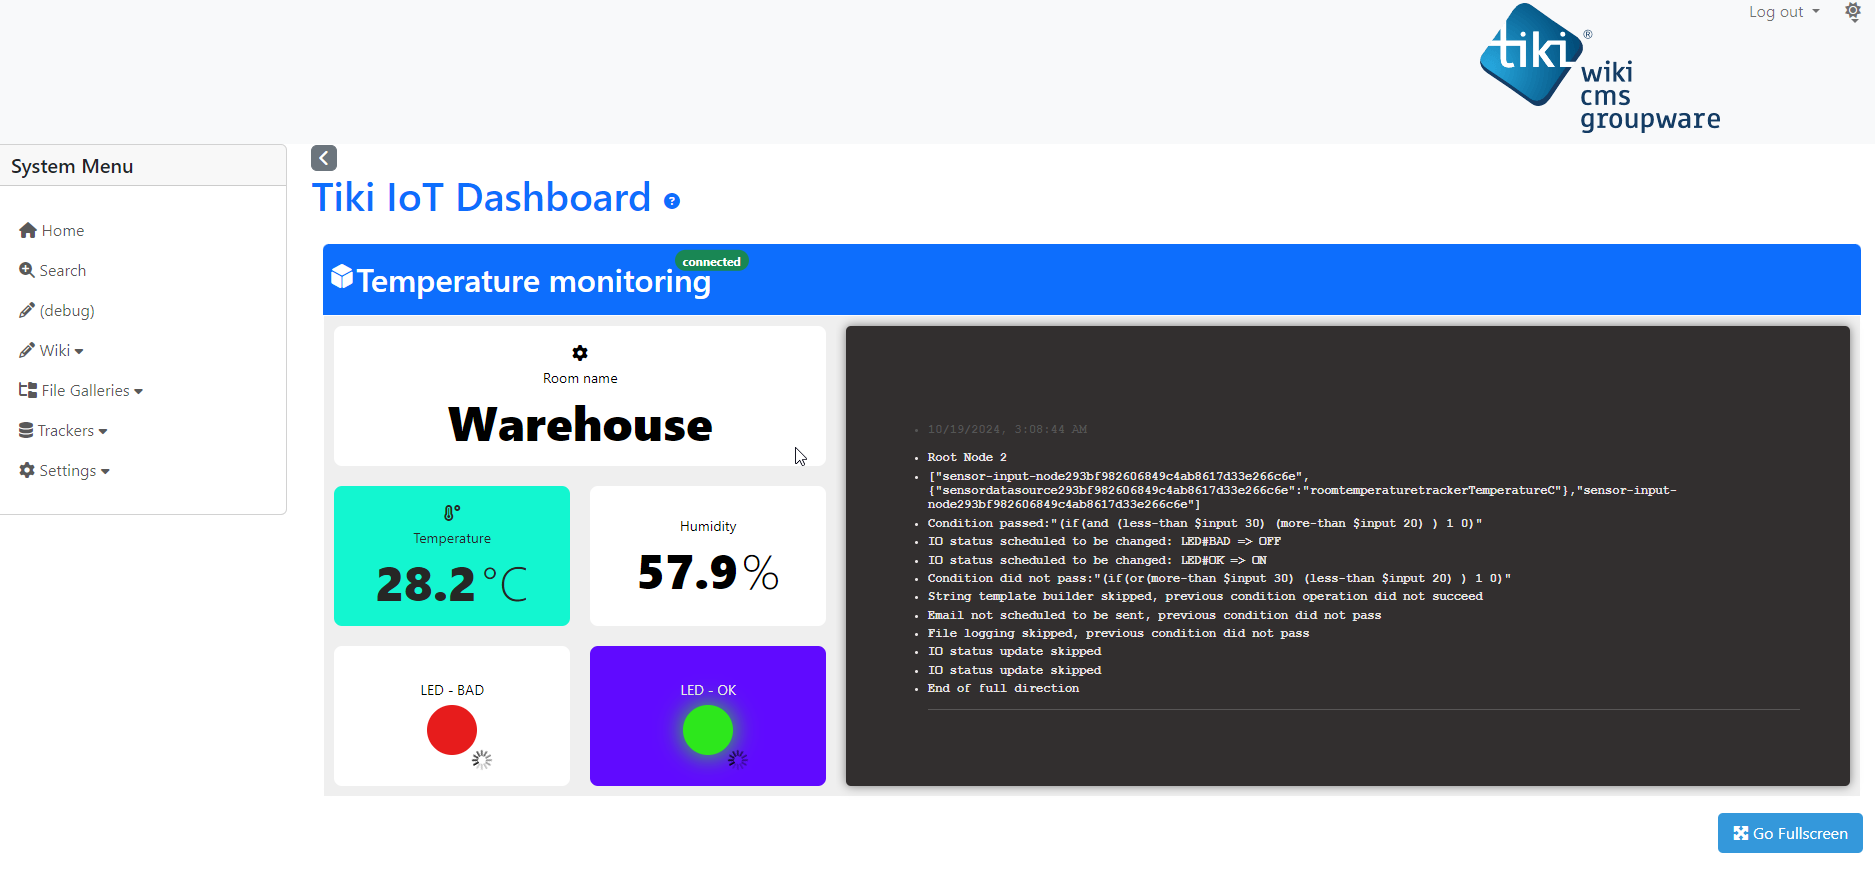Open the Tiki IoT Dashboard title link
This screenshot has height=875, width=1875.
pyautogui.click(x=481, y=198)
